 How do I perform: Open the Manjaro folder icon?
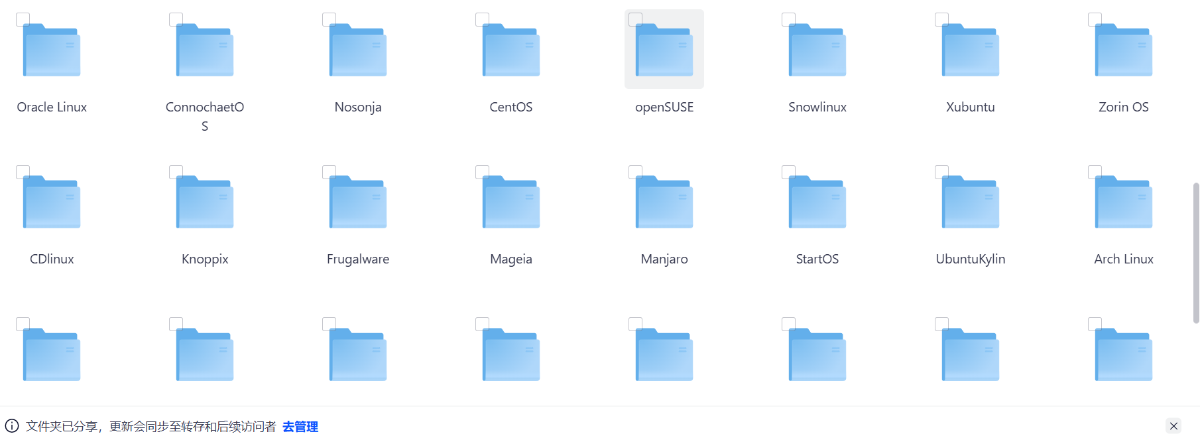coord(664,202)
